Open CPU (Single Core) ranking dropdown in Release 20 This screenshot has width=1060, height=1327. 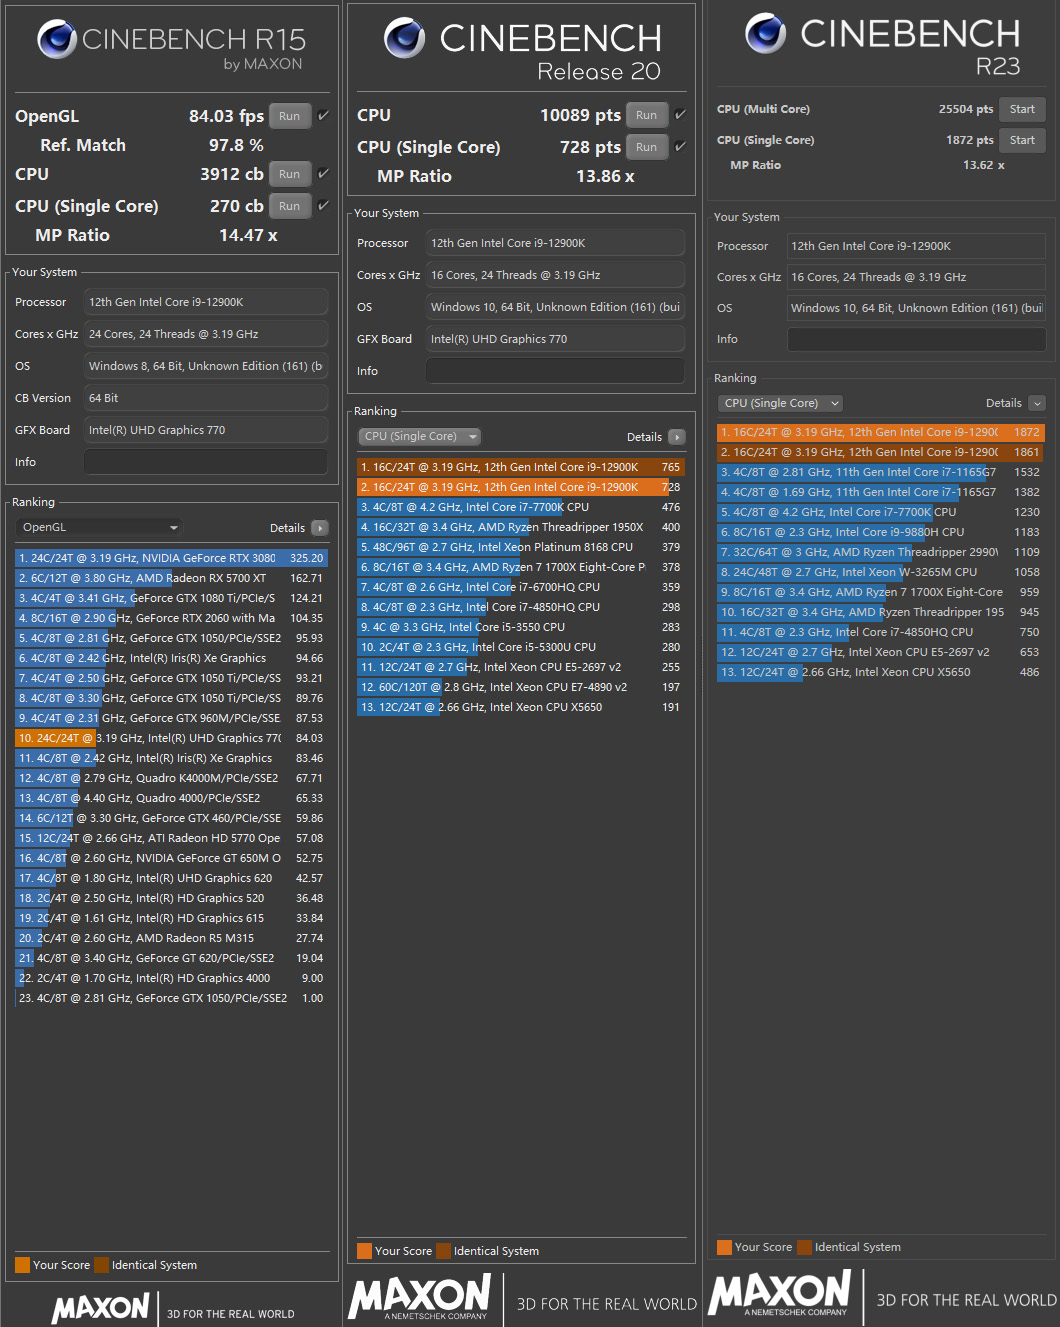pos(420,436)
